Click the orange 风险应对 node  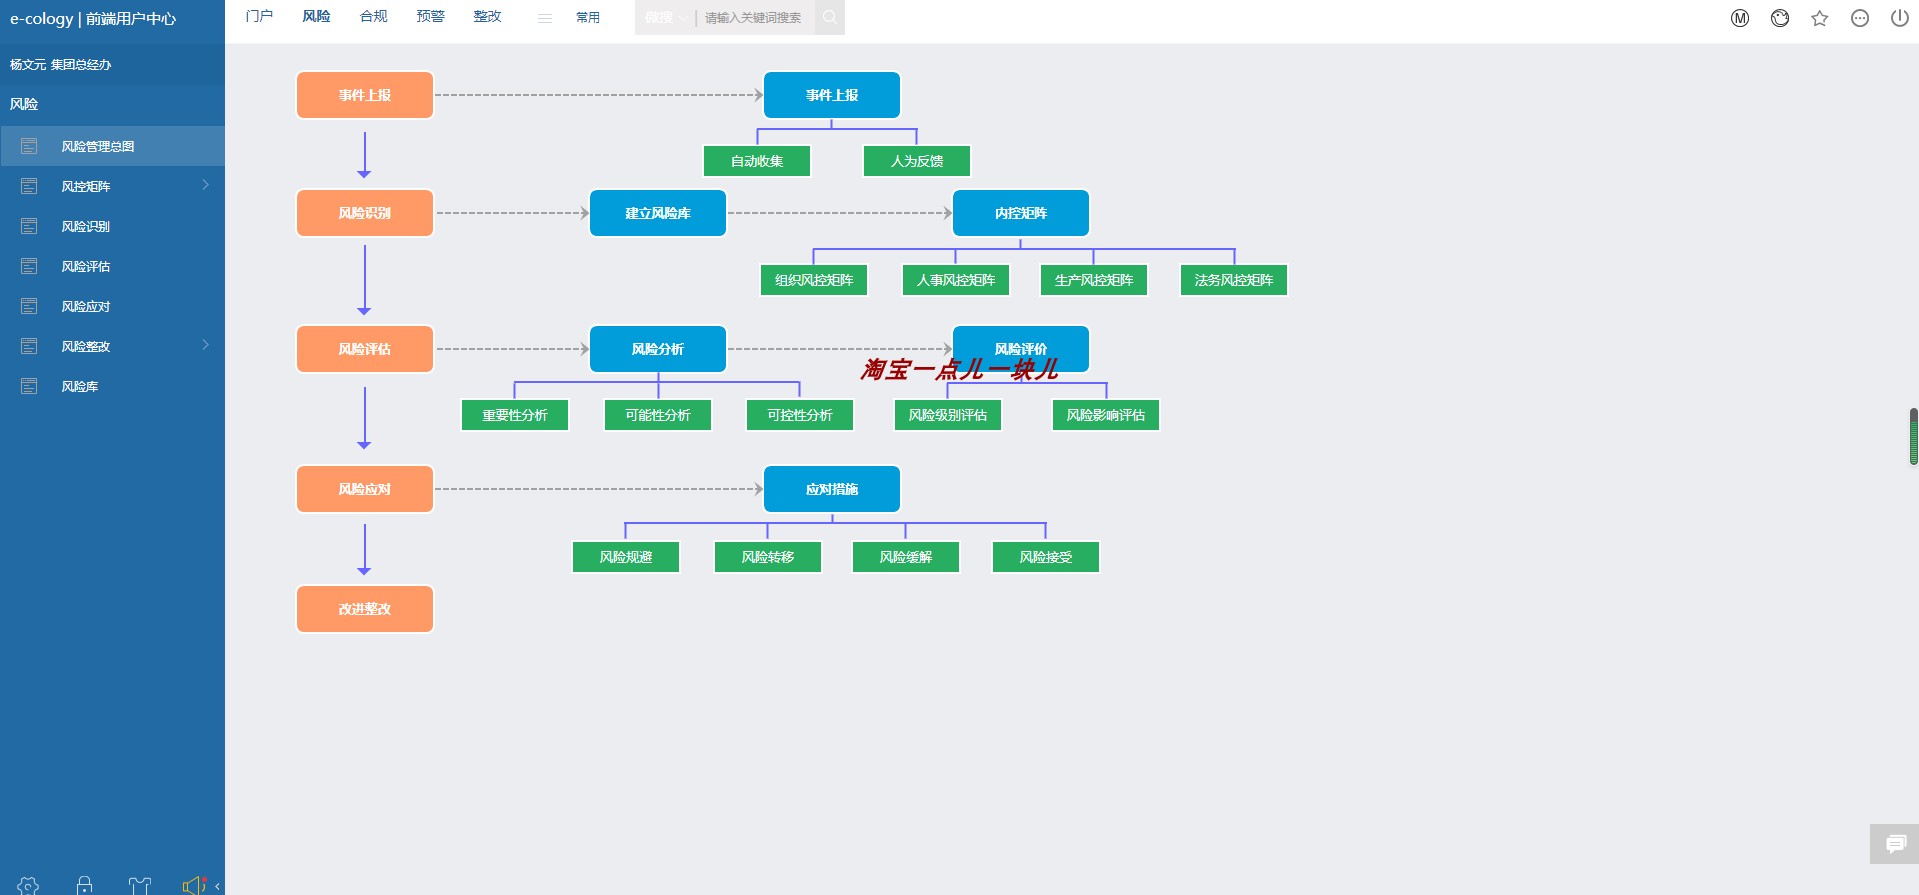(x=365, y=489)
